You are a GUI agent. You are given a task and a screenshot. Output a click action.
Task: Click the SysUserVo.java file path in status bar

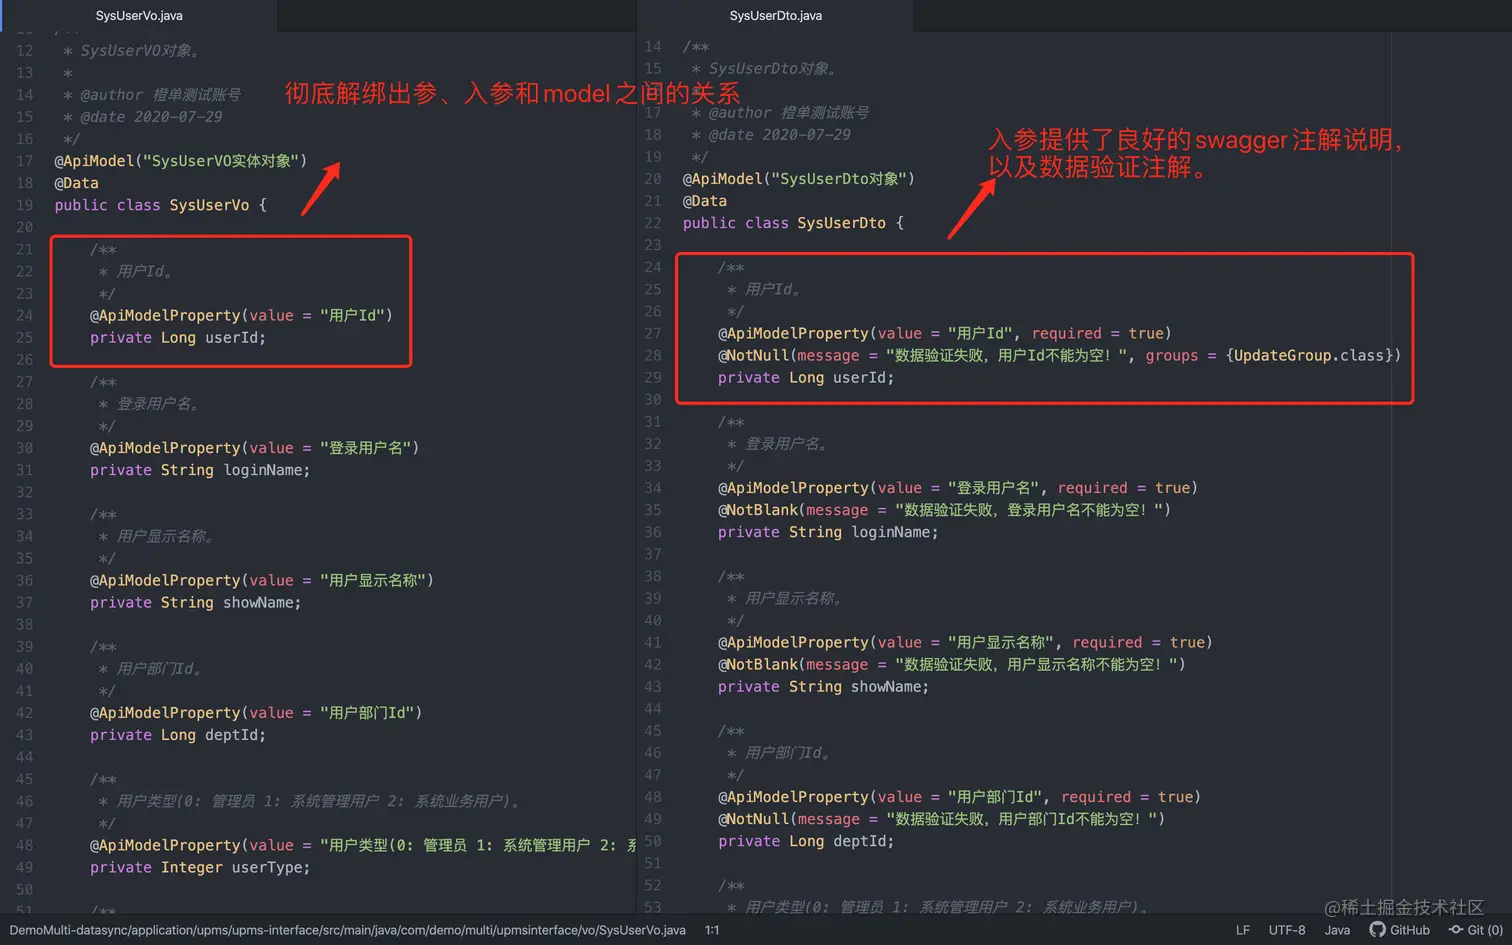pos(347,930)
